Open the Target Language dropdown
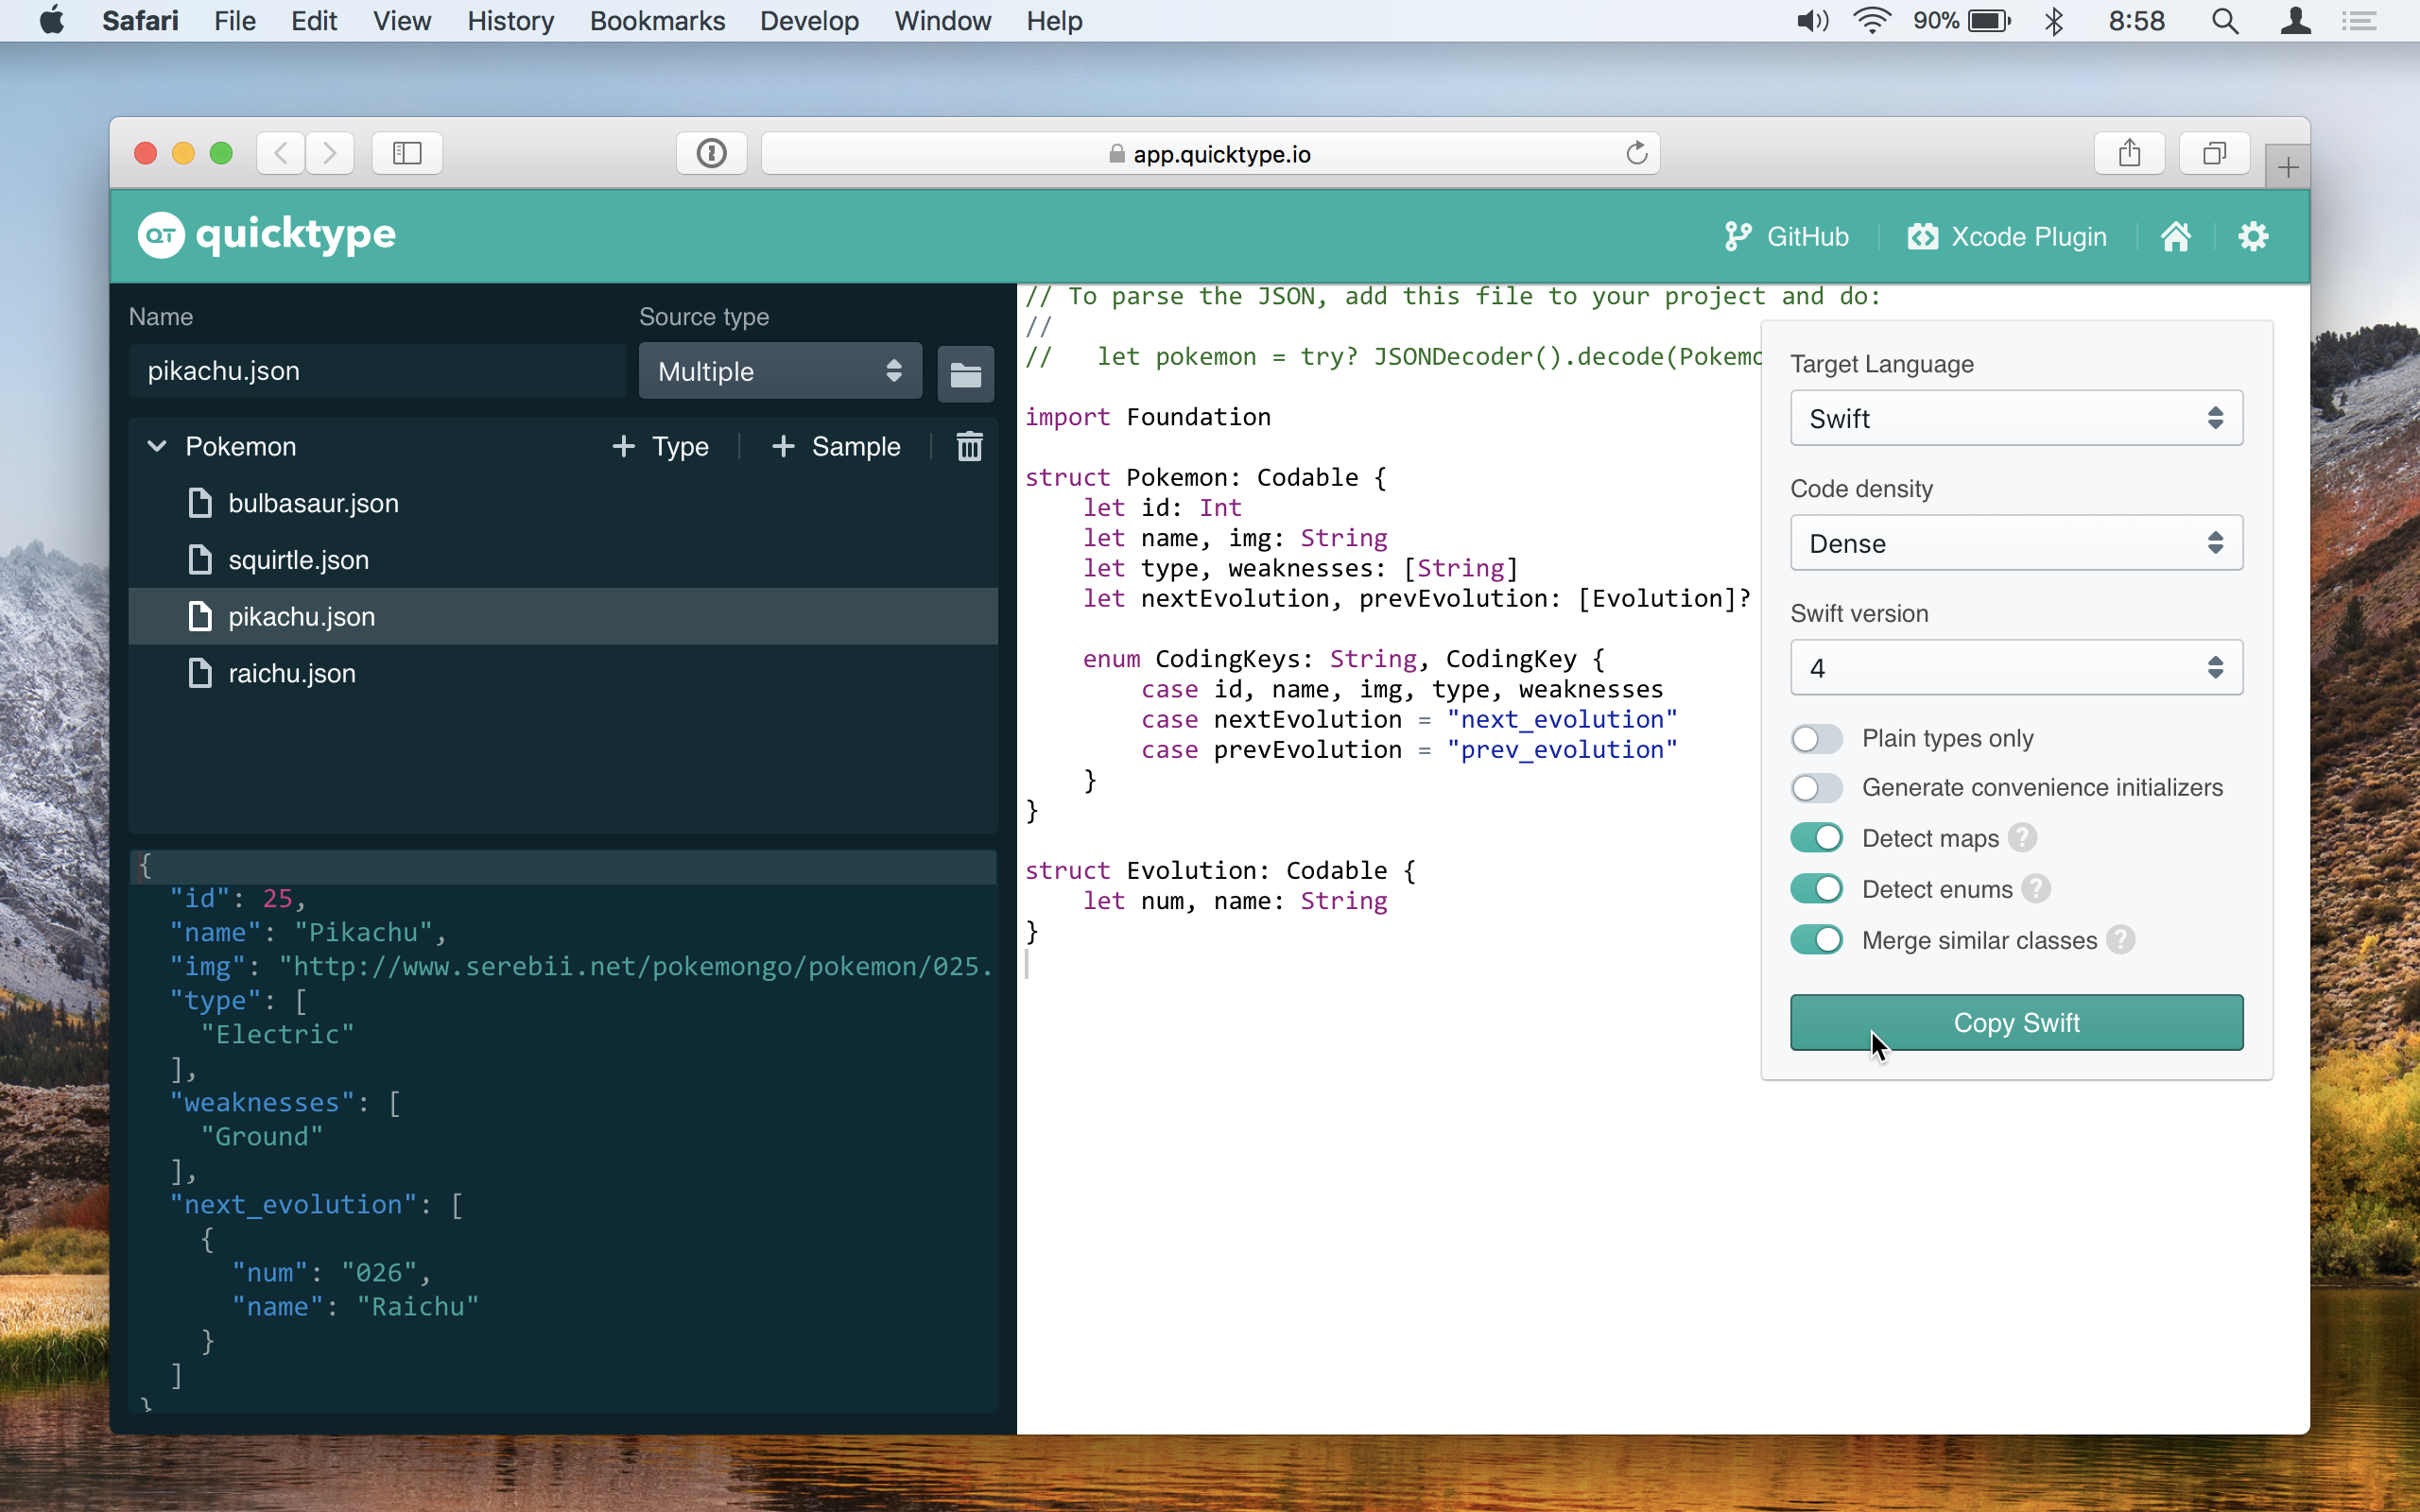2420x1512 pixels. [x=2015, y=418]
